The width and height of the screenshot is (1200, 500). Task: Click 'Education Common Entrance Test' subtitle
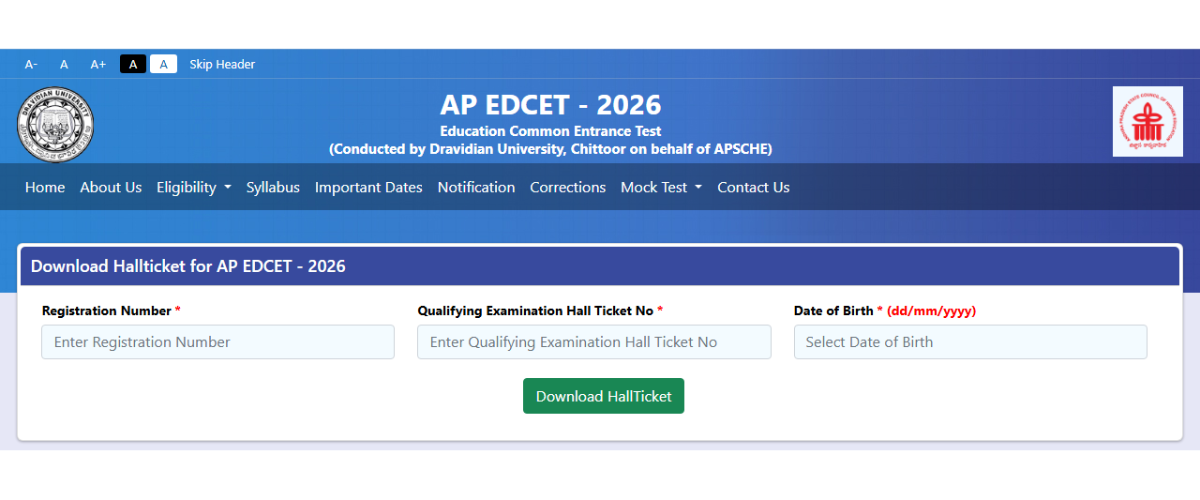[550, 131]
